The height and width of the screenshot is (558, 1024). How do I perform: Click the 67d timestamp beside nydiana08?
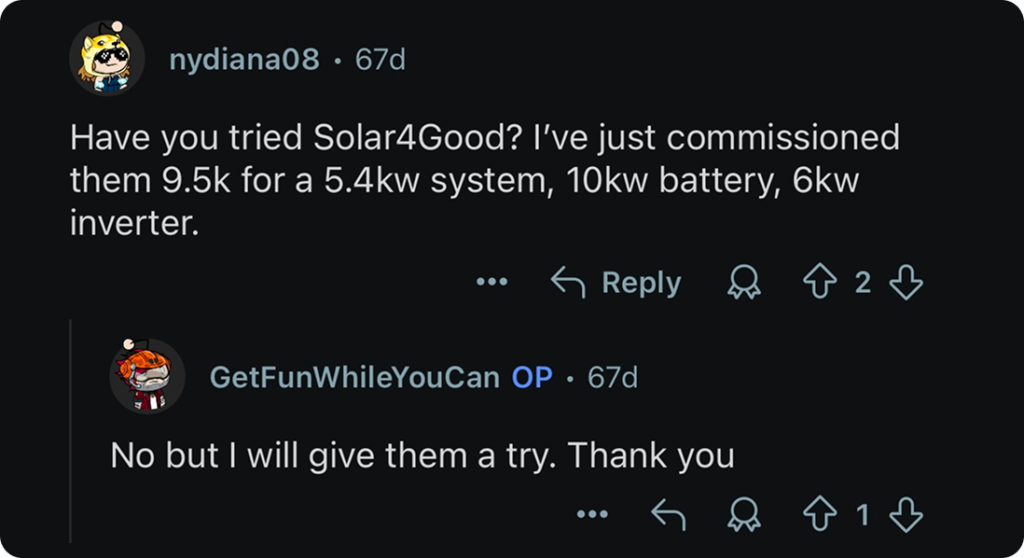point(381,60)
